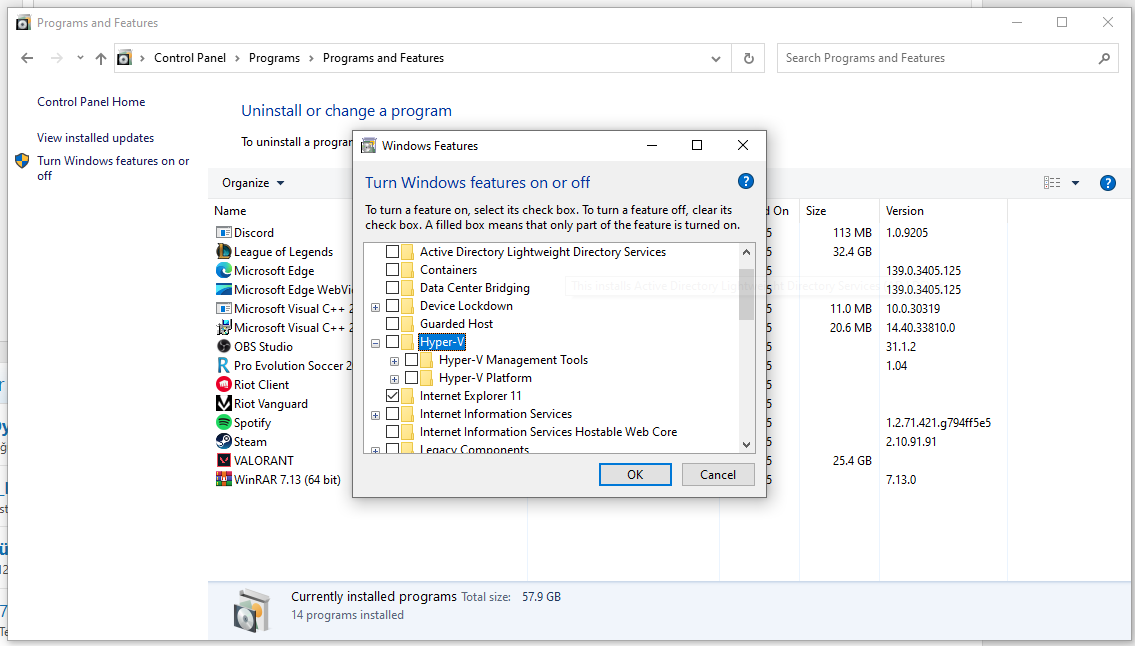Click the Microsoft Edge WebView icon
1135x646 pixels.
[224, 289]
